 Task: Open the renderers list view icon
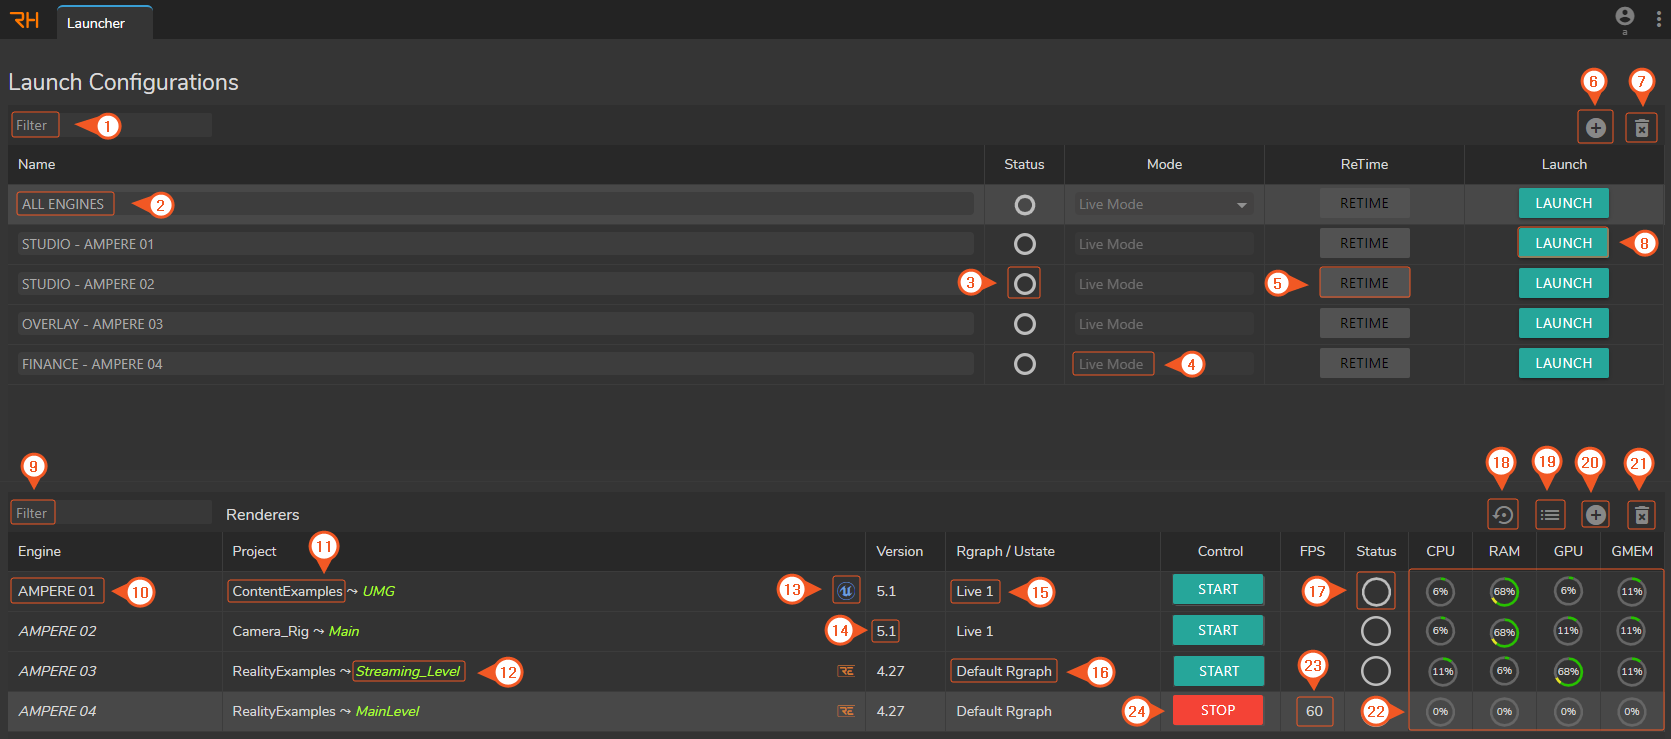tap(1549, 515)
